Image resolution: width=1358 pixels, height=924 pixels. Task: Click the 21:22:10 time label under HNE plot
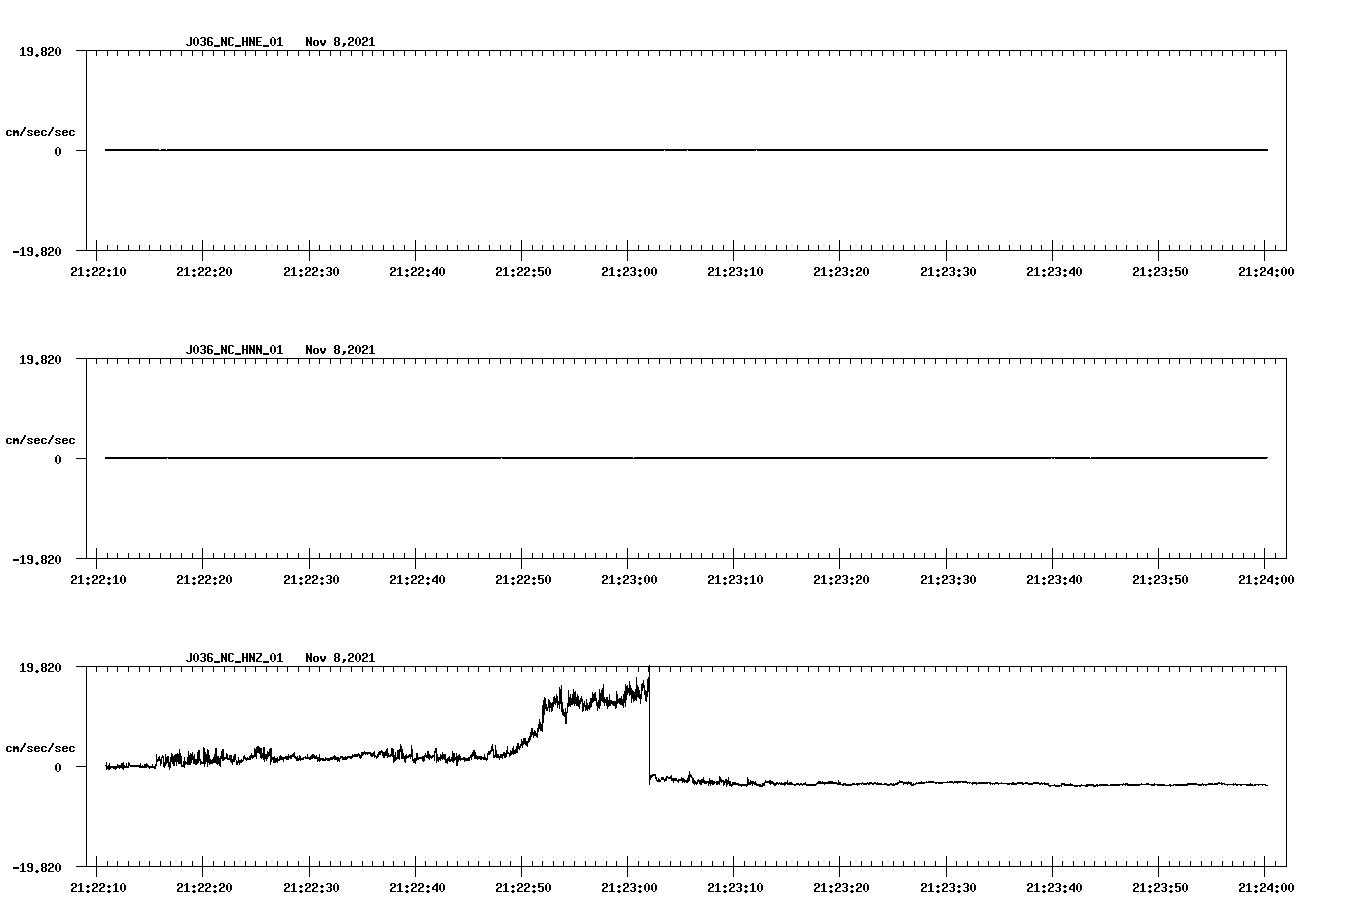pyautogui.click(x=98, y=271)
